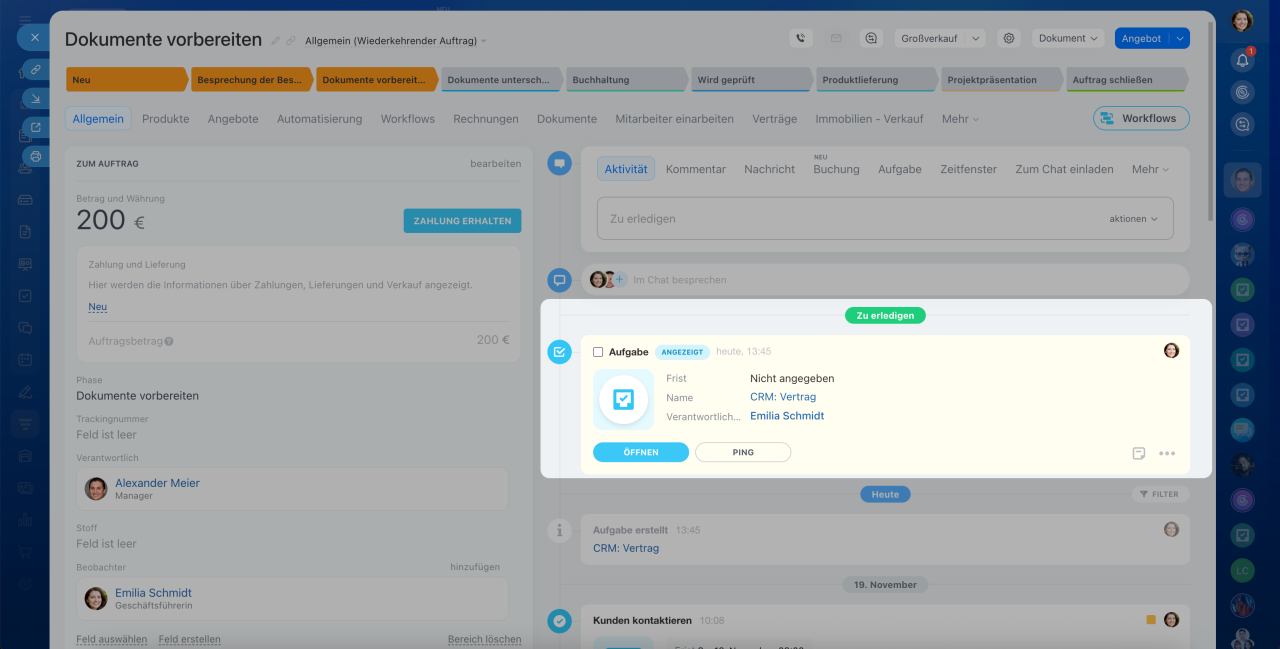The width and height of the screenshot is (1280, 649).
Task: Click the Zu erledigen input field
Action: click(x=840, y=219)
